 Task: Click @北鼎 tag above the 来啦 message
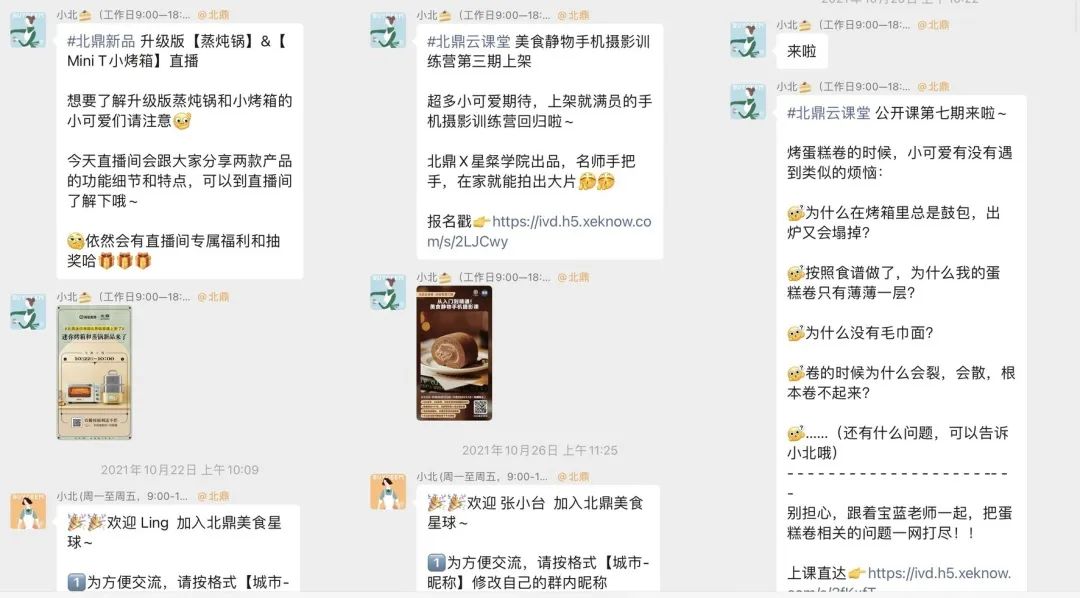pos(933,25)
